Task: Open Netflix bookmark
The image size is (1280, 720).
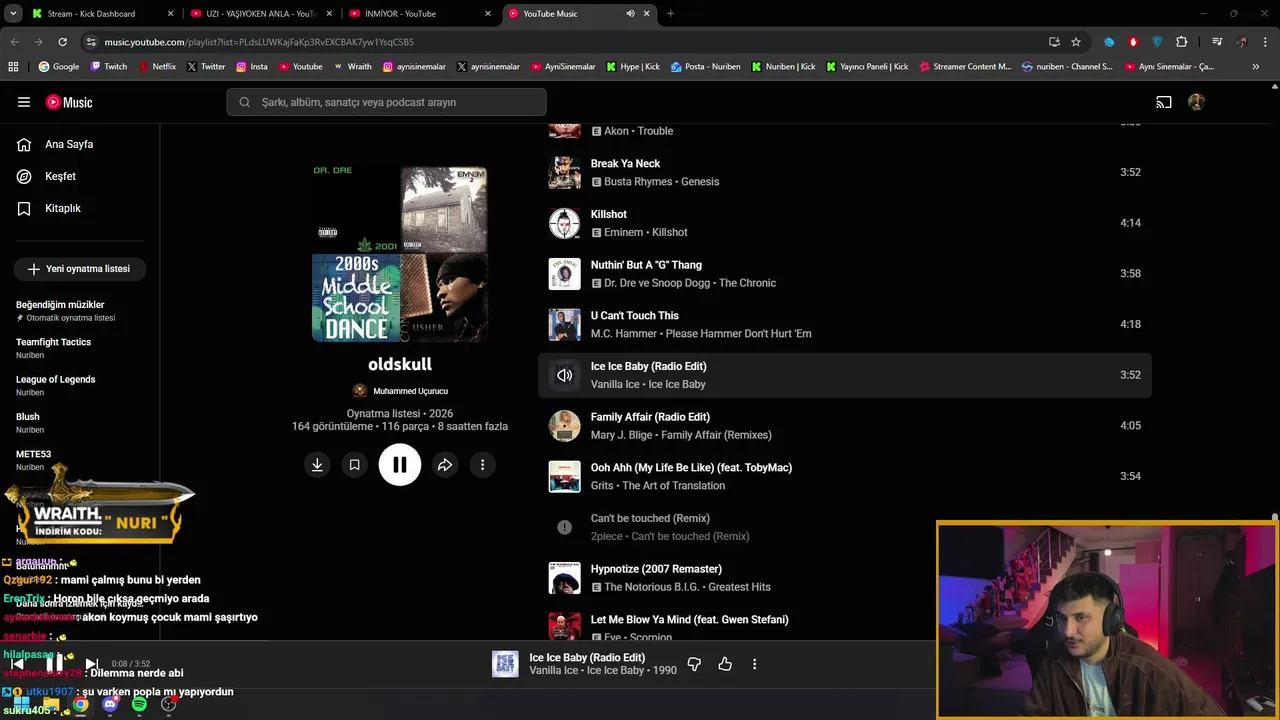Action: (156, 67)
